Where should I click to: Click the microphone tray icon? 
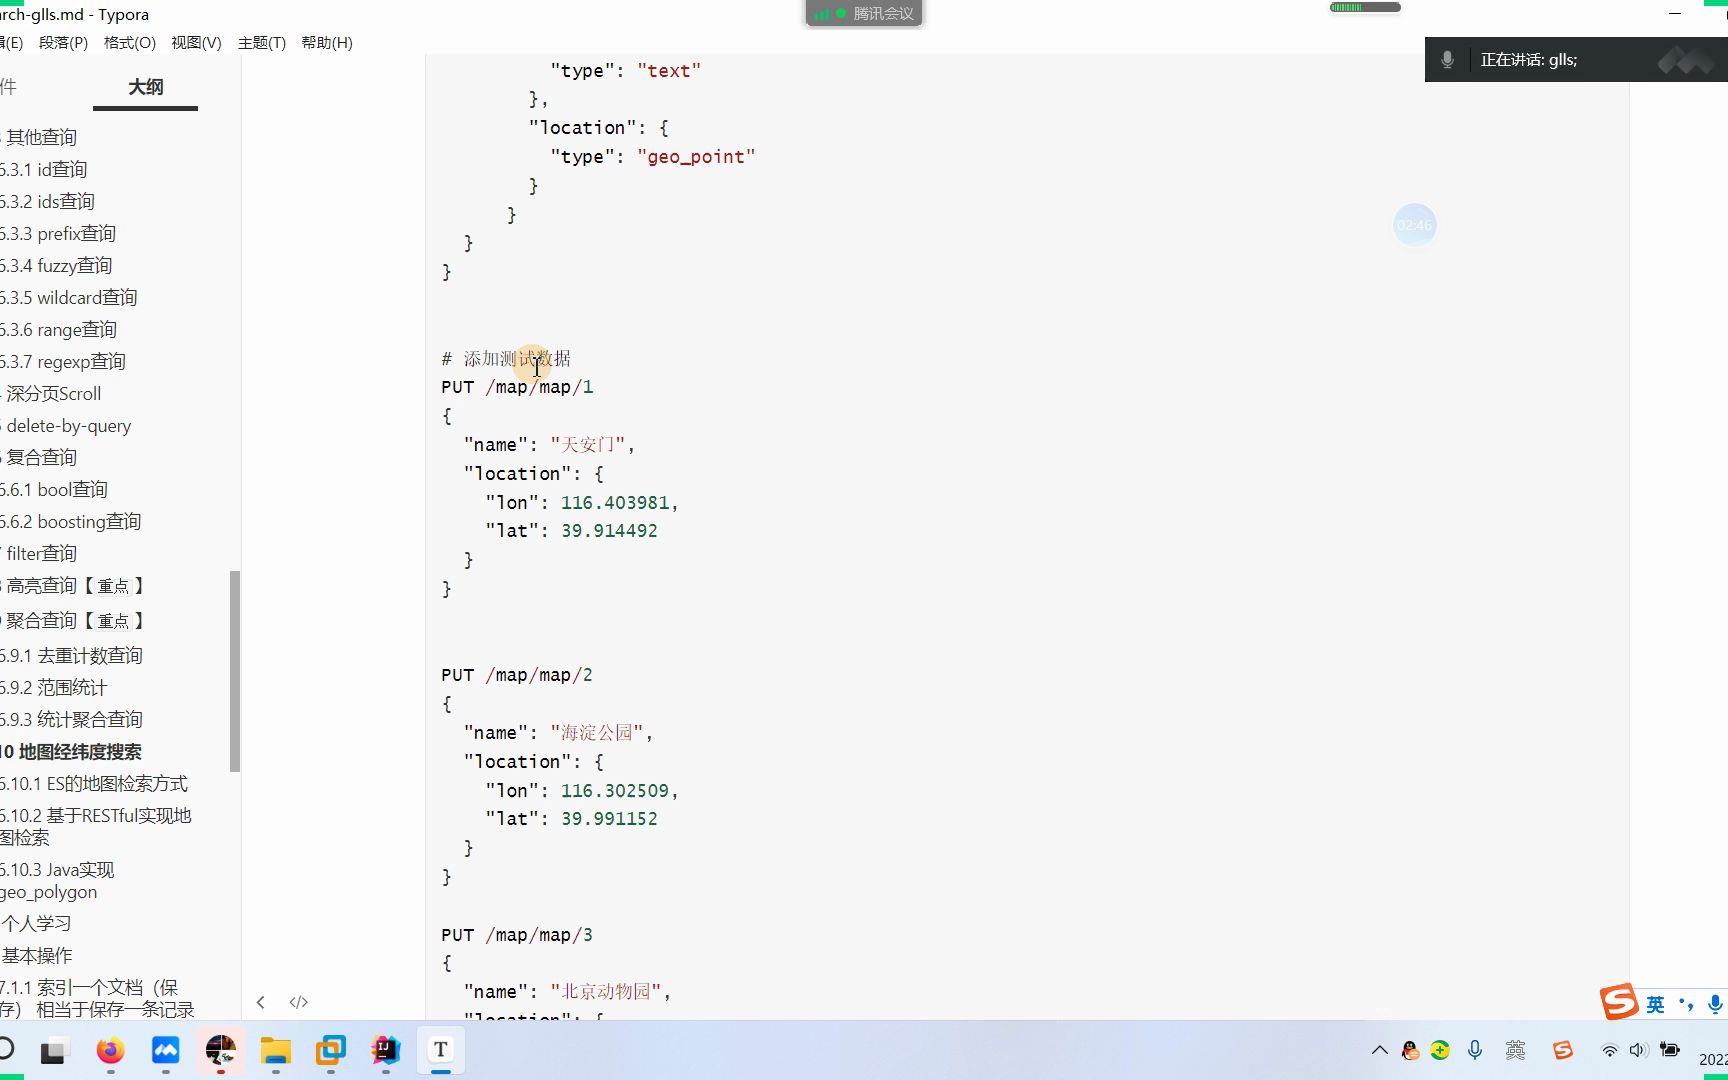[1475, 1050]
